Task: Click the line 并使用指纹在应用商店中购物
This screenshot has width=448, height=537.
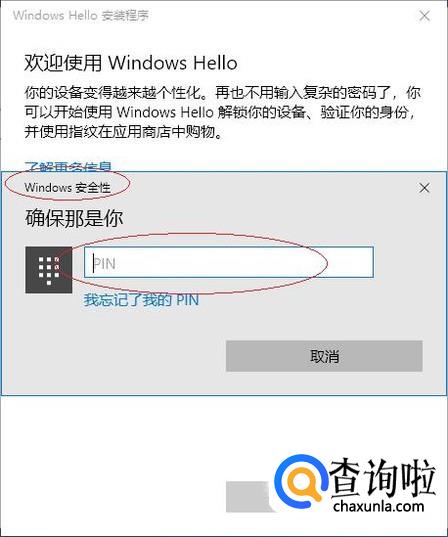Action: click(x=123, y=132)
